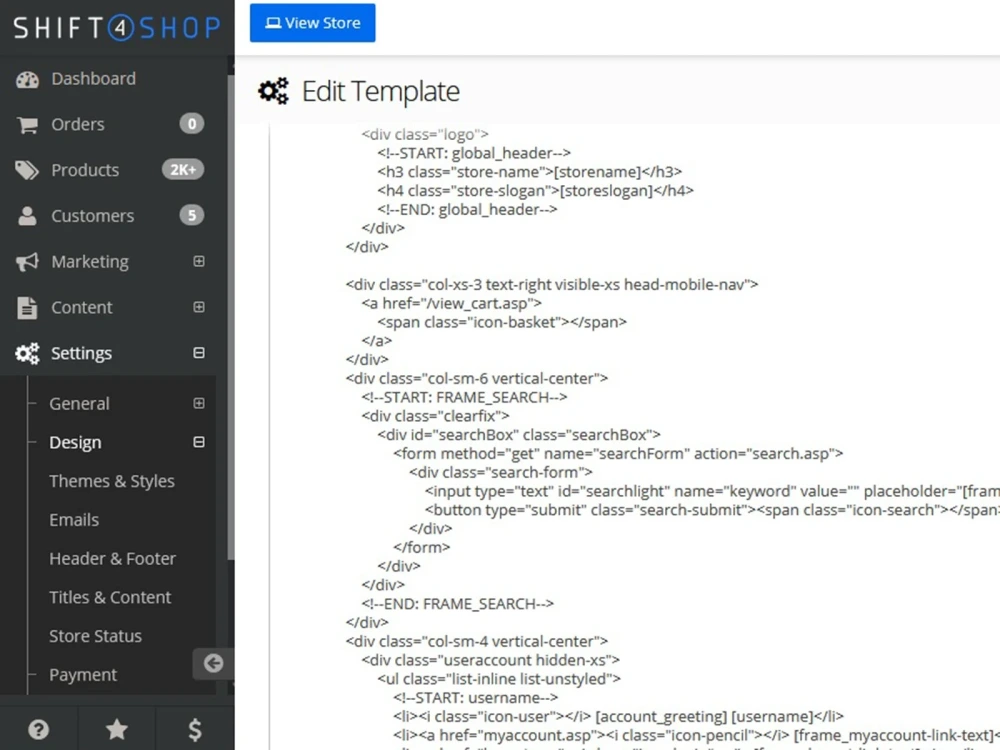Click the search-submit button code line
The image size is (1000, 750).
[x=712, y=510]
